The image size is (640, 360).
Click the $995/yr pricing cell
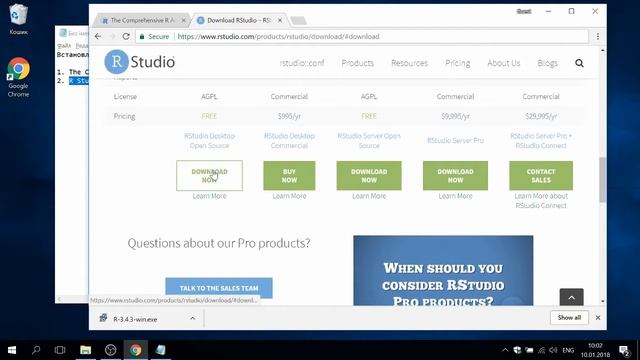289,116
